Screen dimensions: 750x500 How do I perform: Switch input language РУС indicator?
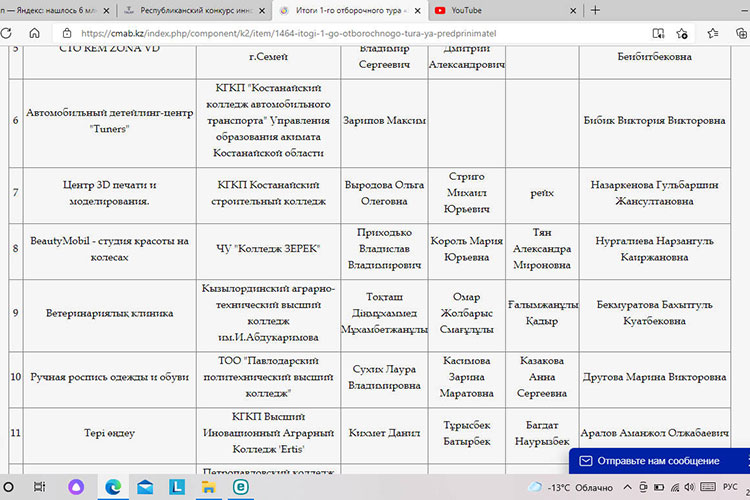coord(730,487)
